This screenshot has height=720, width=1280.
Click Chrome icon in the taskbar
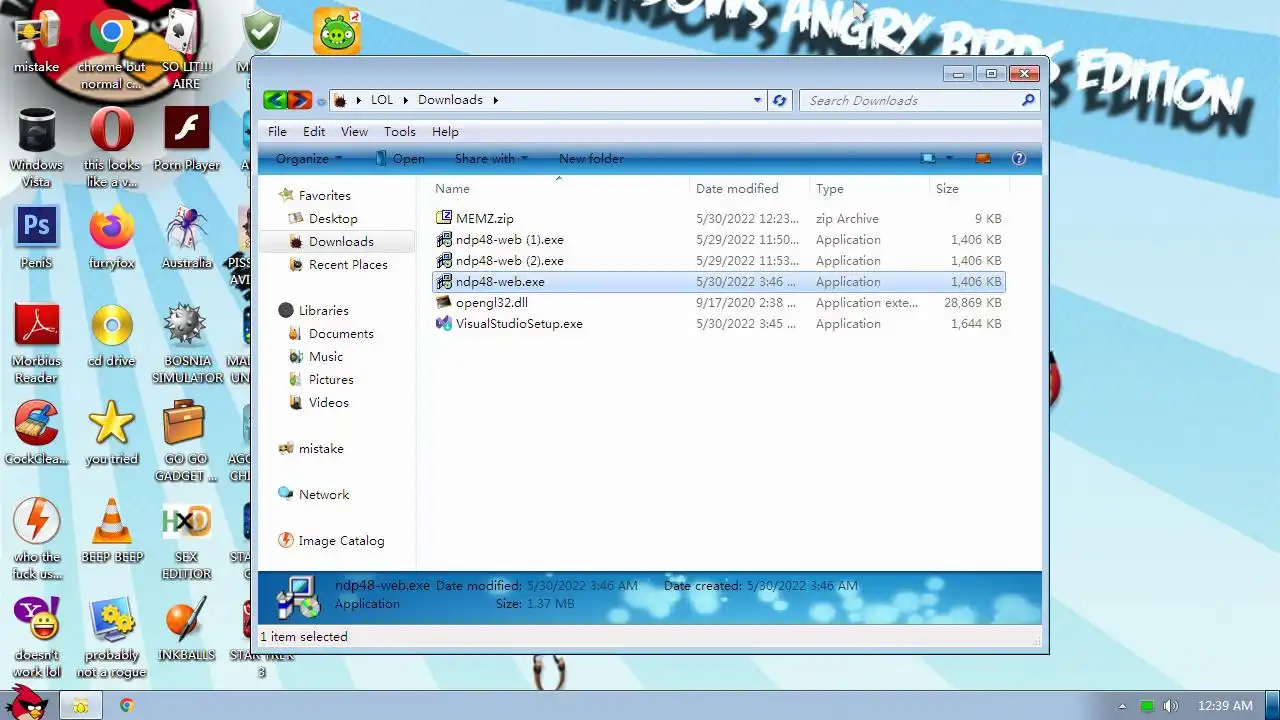126,705
